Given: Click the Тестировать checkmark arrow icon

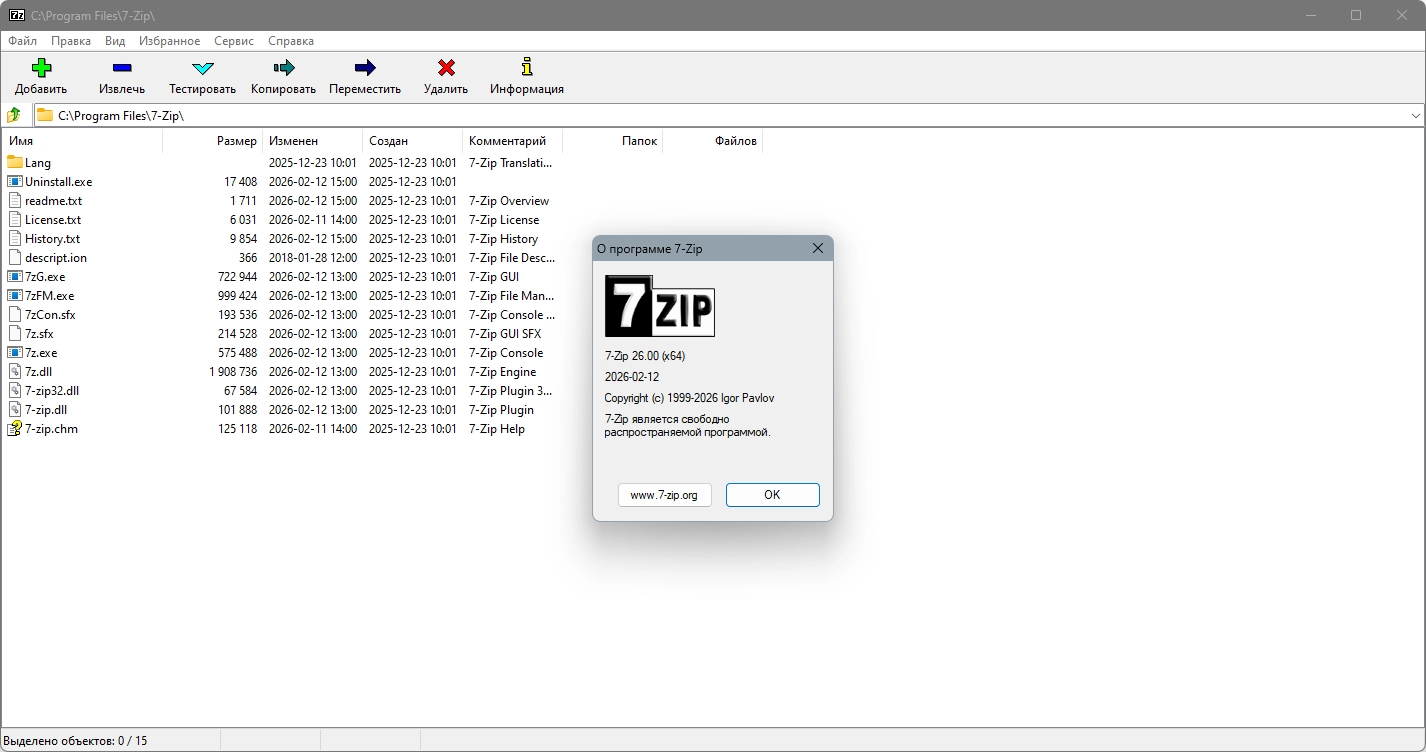Looking at the screenshot, I should coord(203,68).
